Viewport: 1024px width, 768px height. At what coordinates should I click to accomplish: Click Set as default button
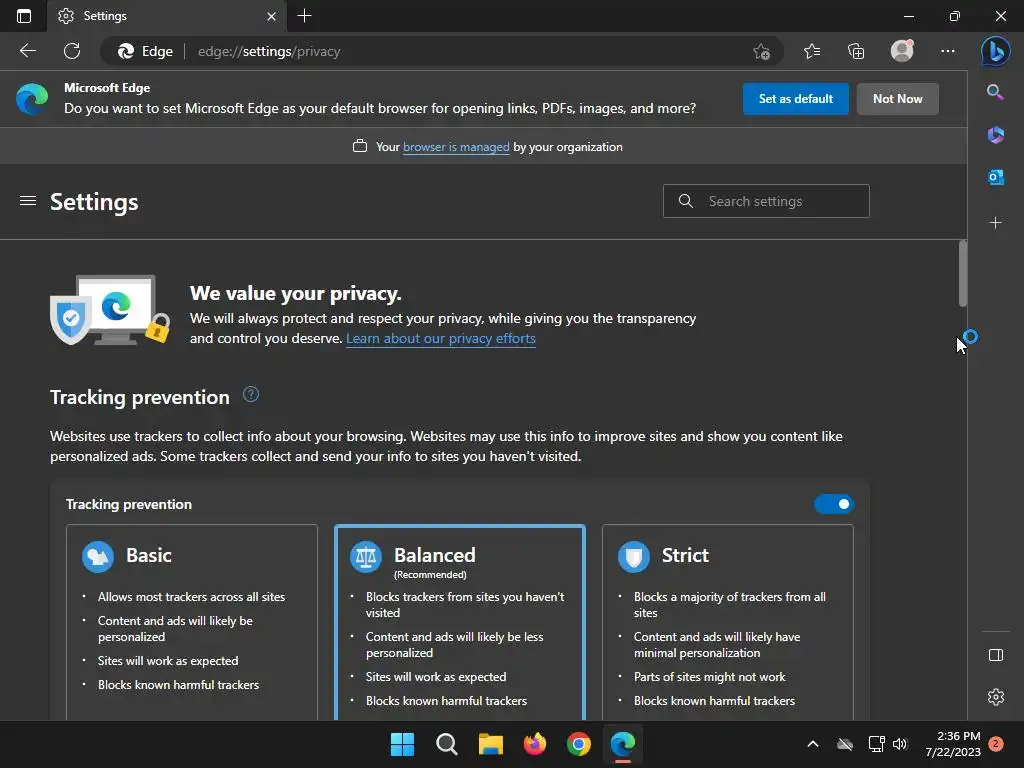click(795, 99)
